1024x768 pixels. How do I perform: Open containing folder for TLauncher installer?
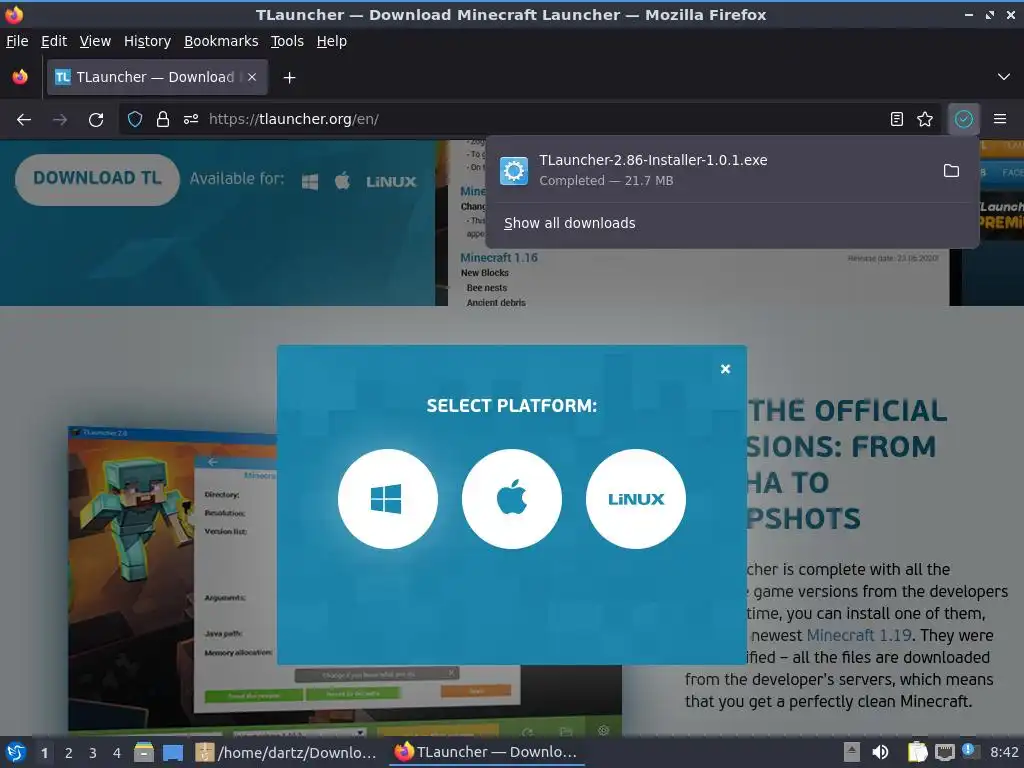pyautogui.click(x=952, y=170)
